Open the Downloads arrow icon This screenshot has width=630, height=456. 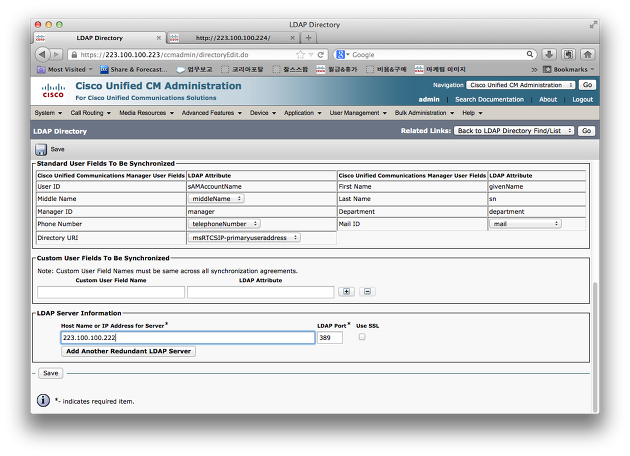[x=549, y=54]
